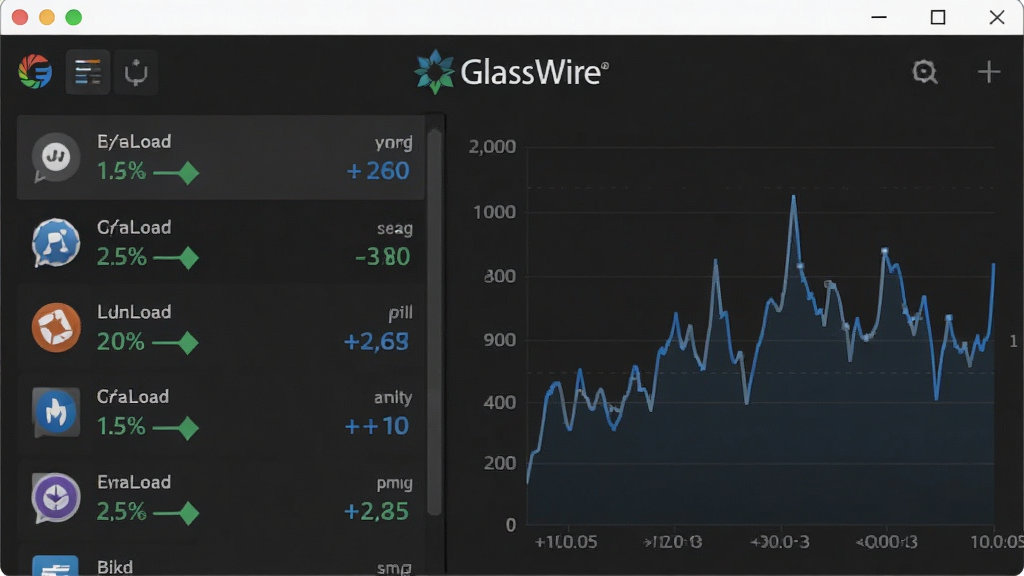This screenshot has width=1024, height=576.
Task: Maximize the window using square button
Action: coord(938,17)
